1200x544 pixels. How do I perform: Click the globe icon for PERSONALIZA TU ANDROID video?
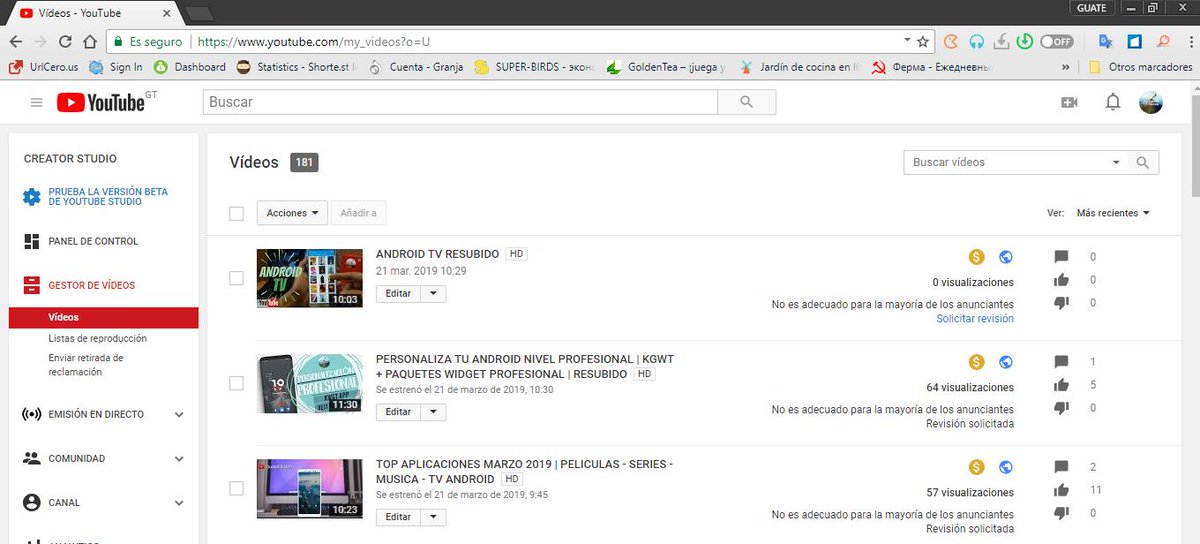(1006, 362)
